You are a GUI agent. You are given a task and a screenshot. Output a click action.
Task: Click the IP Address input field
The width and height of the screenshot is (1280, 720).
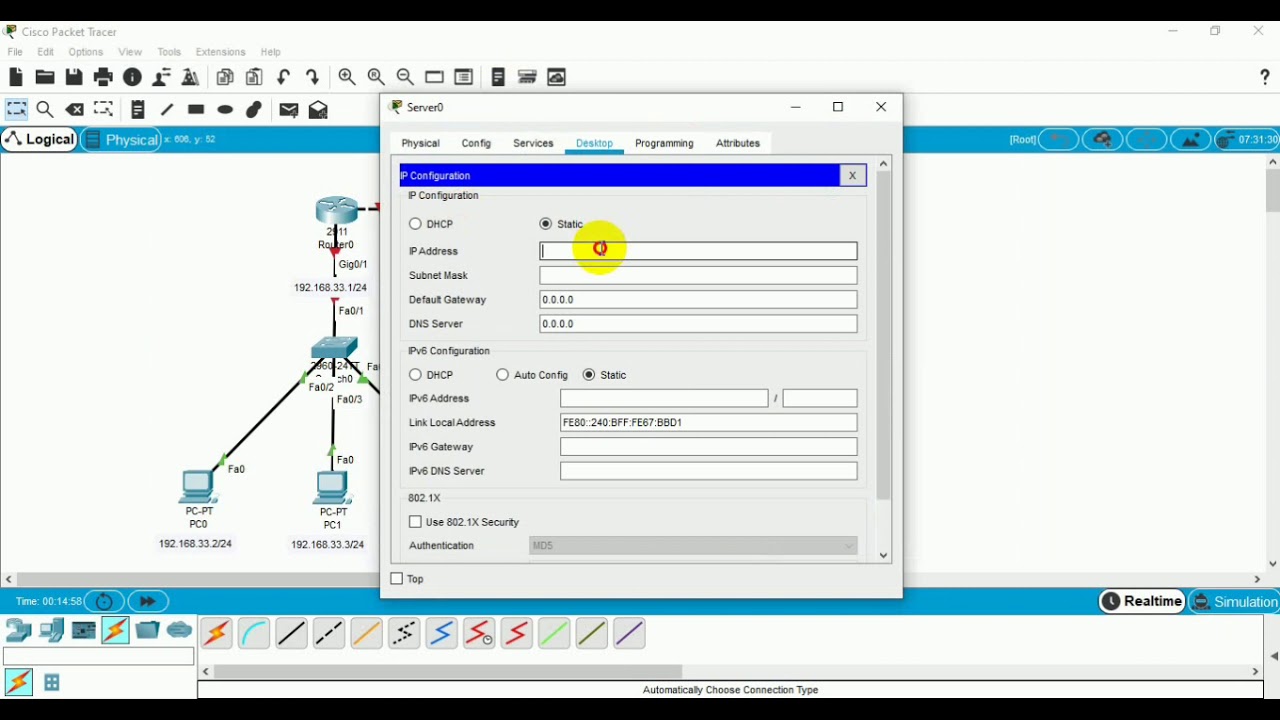(x=698, y=251)
